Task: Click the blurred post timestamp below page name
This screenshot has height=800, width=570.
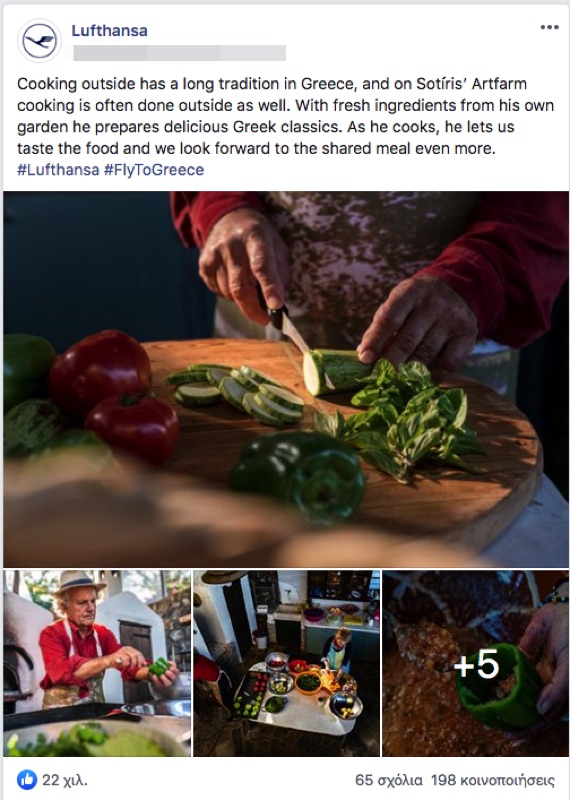Action: tap(180, 53)
